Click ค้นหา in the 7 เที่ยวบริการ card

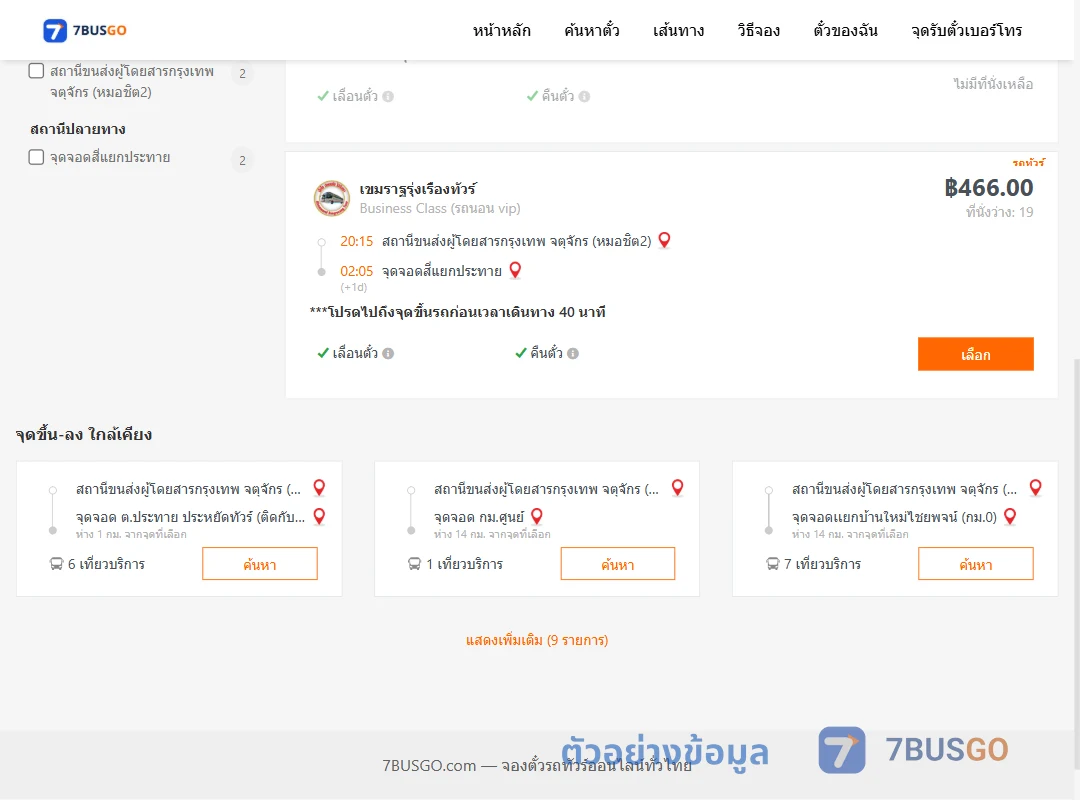pos(976,564)
